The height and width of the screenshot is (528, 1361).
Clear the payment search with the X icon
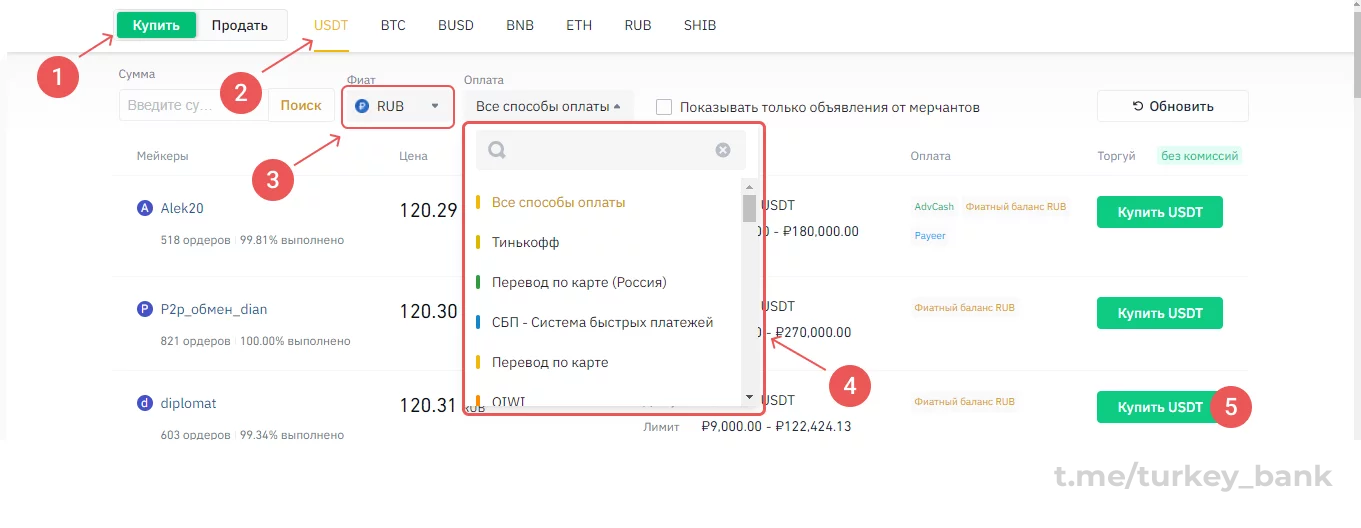tap(723, 150)
